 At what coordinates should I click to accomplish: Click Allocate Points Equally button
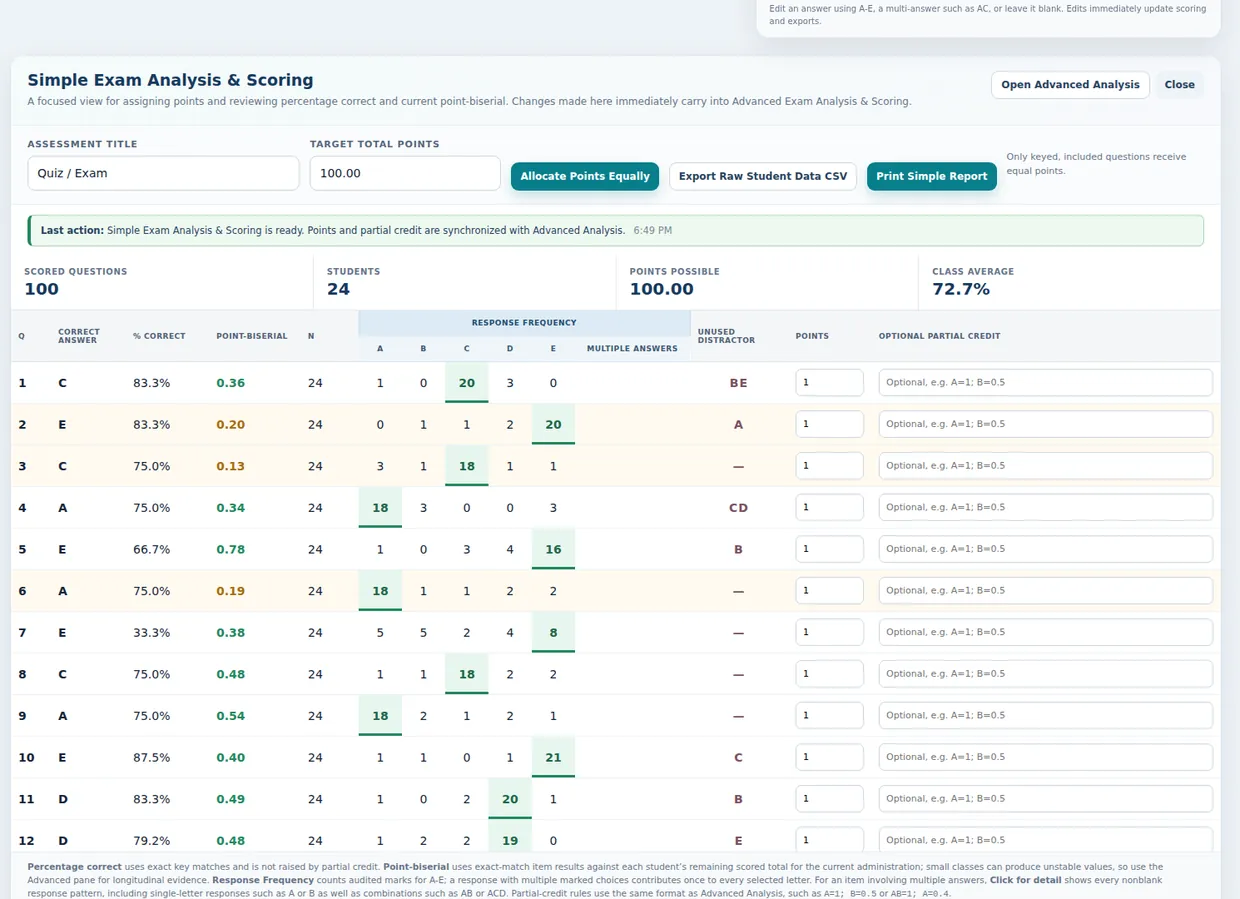585,176
